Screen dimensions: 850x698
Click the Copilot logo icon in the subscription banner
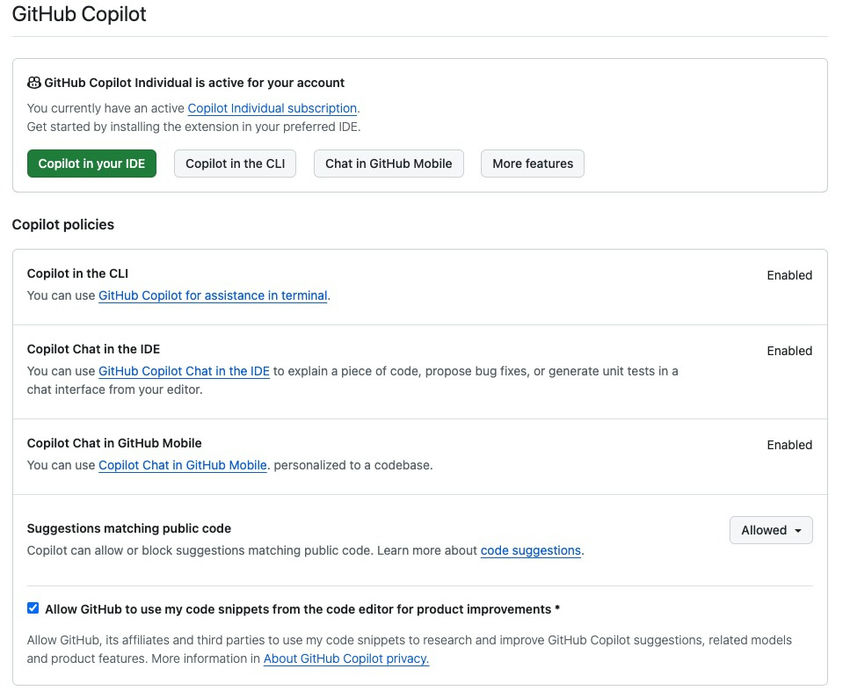tap(34, 83)
